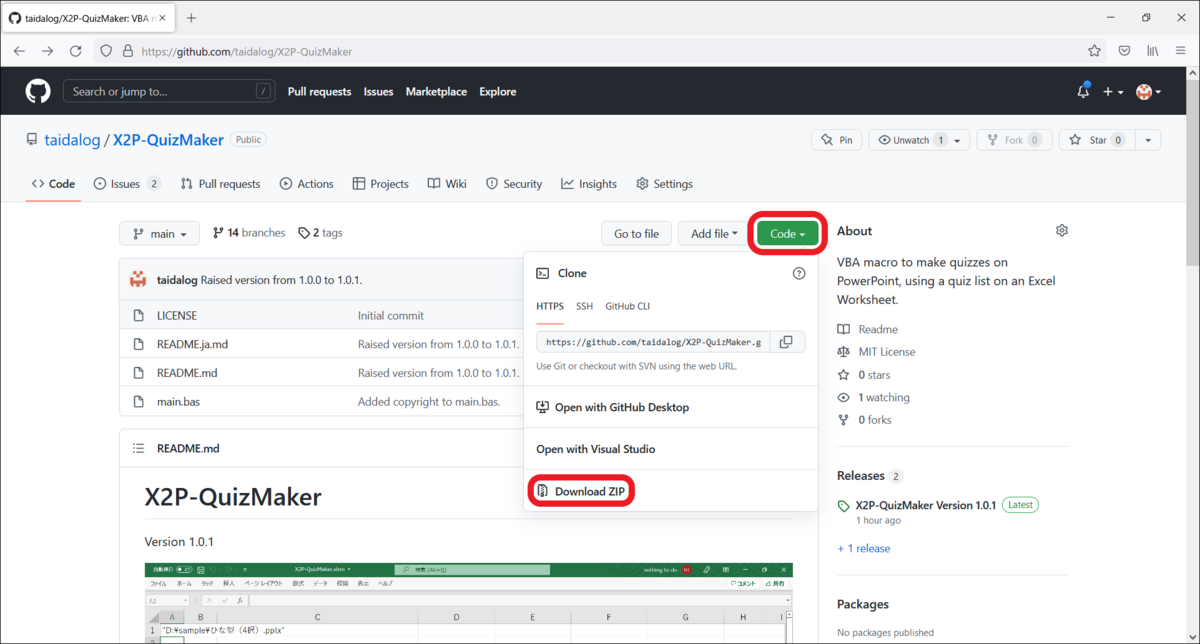Screen dimensions: 1200x644
Task: Click the help icon next to Clone
Action: click(x=799, y=273)
